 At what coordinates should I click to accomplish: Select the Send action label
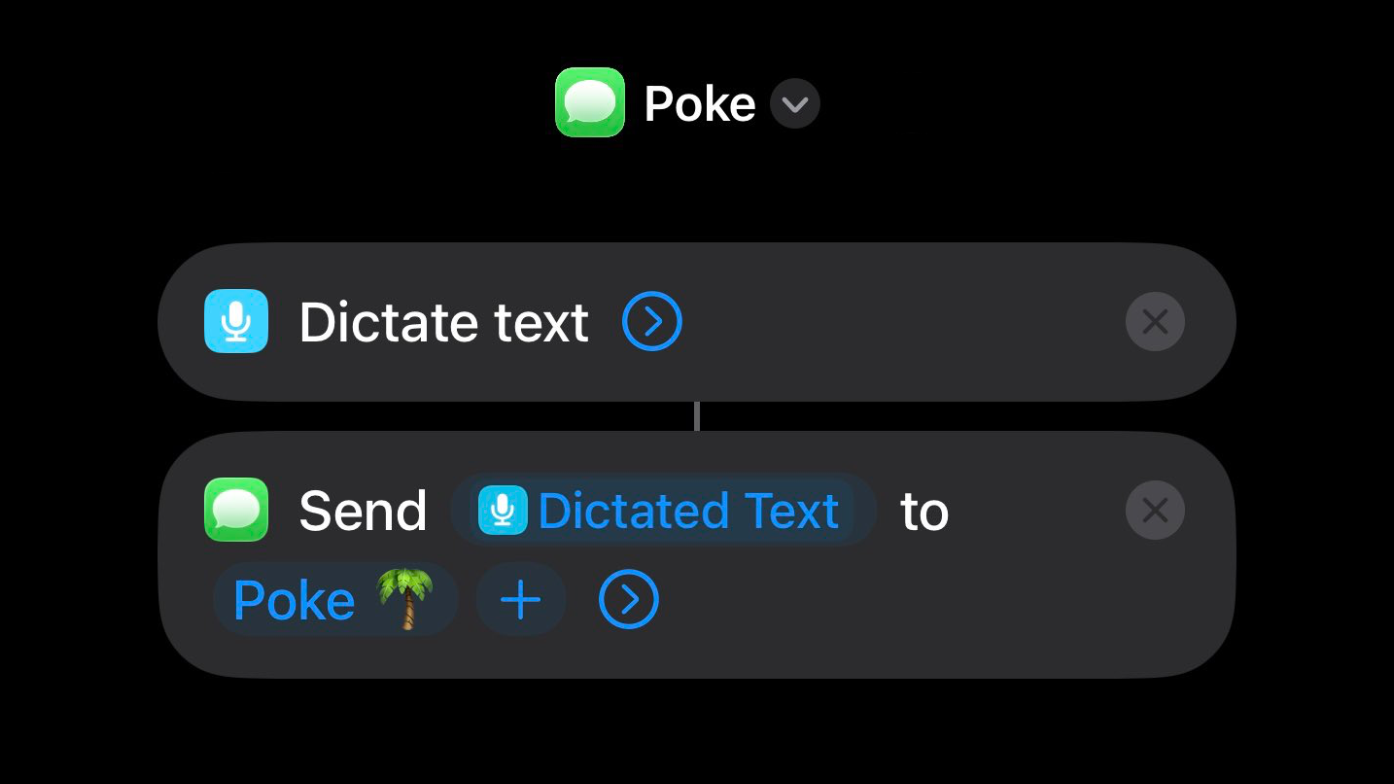point(363,511)
